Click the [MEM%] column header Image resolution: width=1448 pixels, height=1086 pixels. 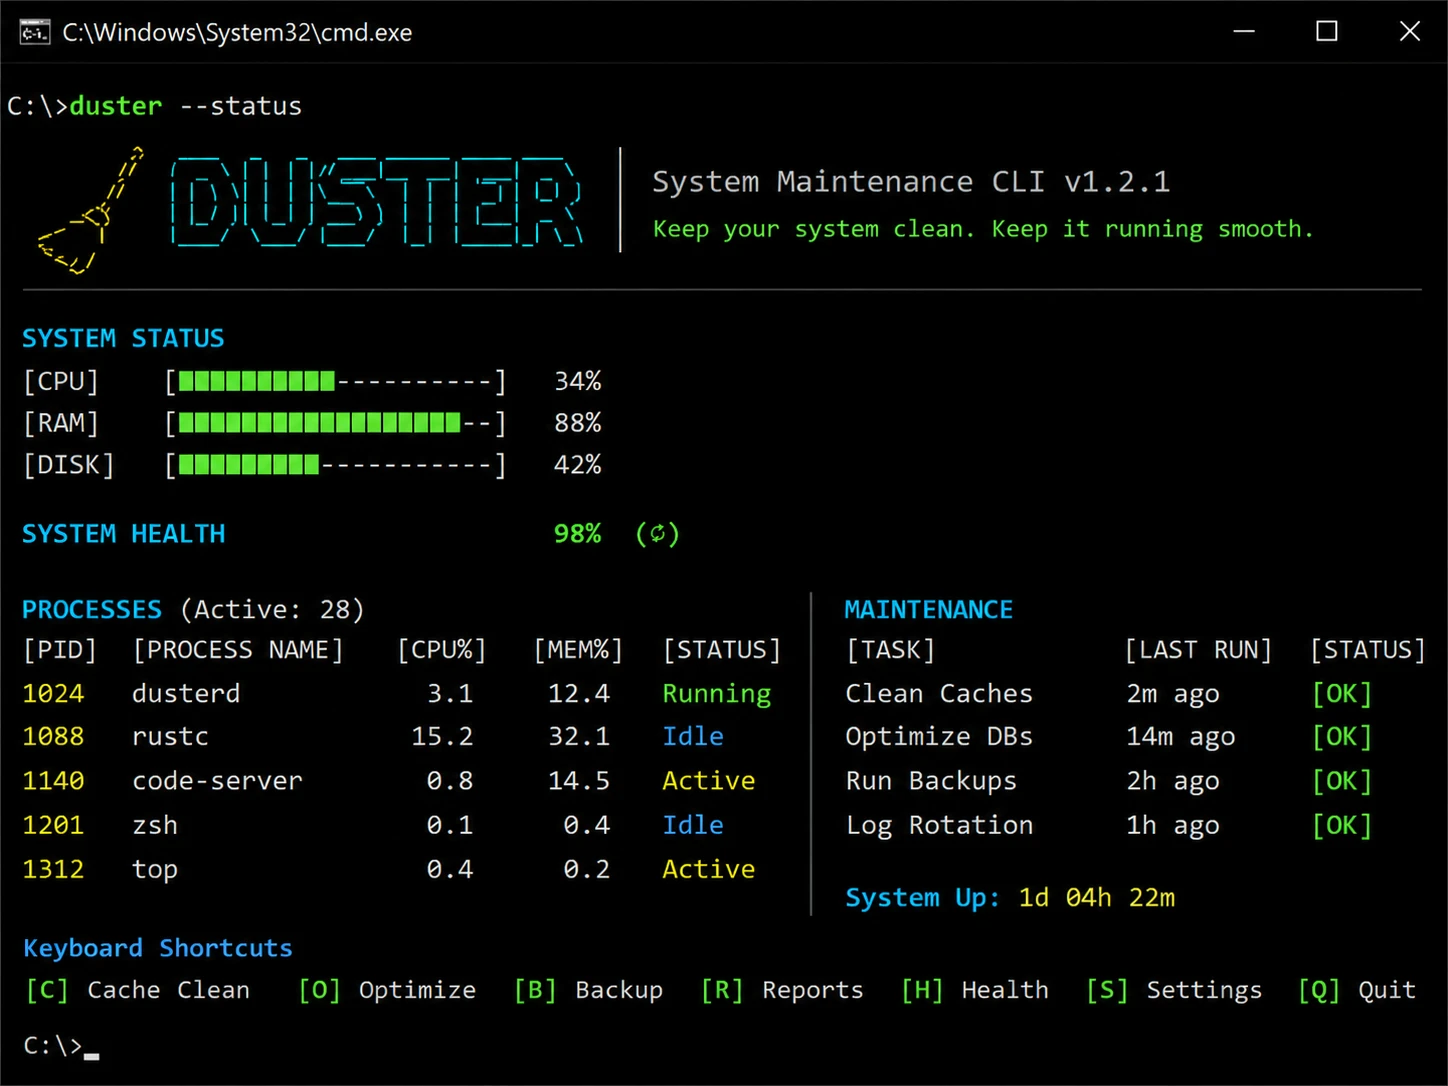click(578, 650)
